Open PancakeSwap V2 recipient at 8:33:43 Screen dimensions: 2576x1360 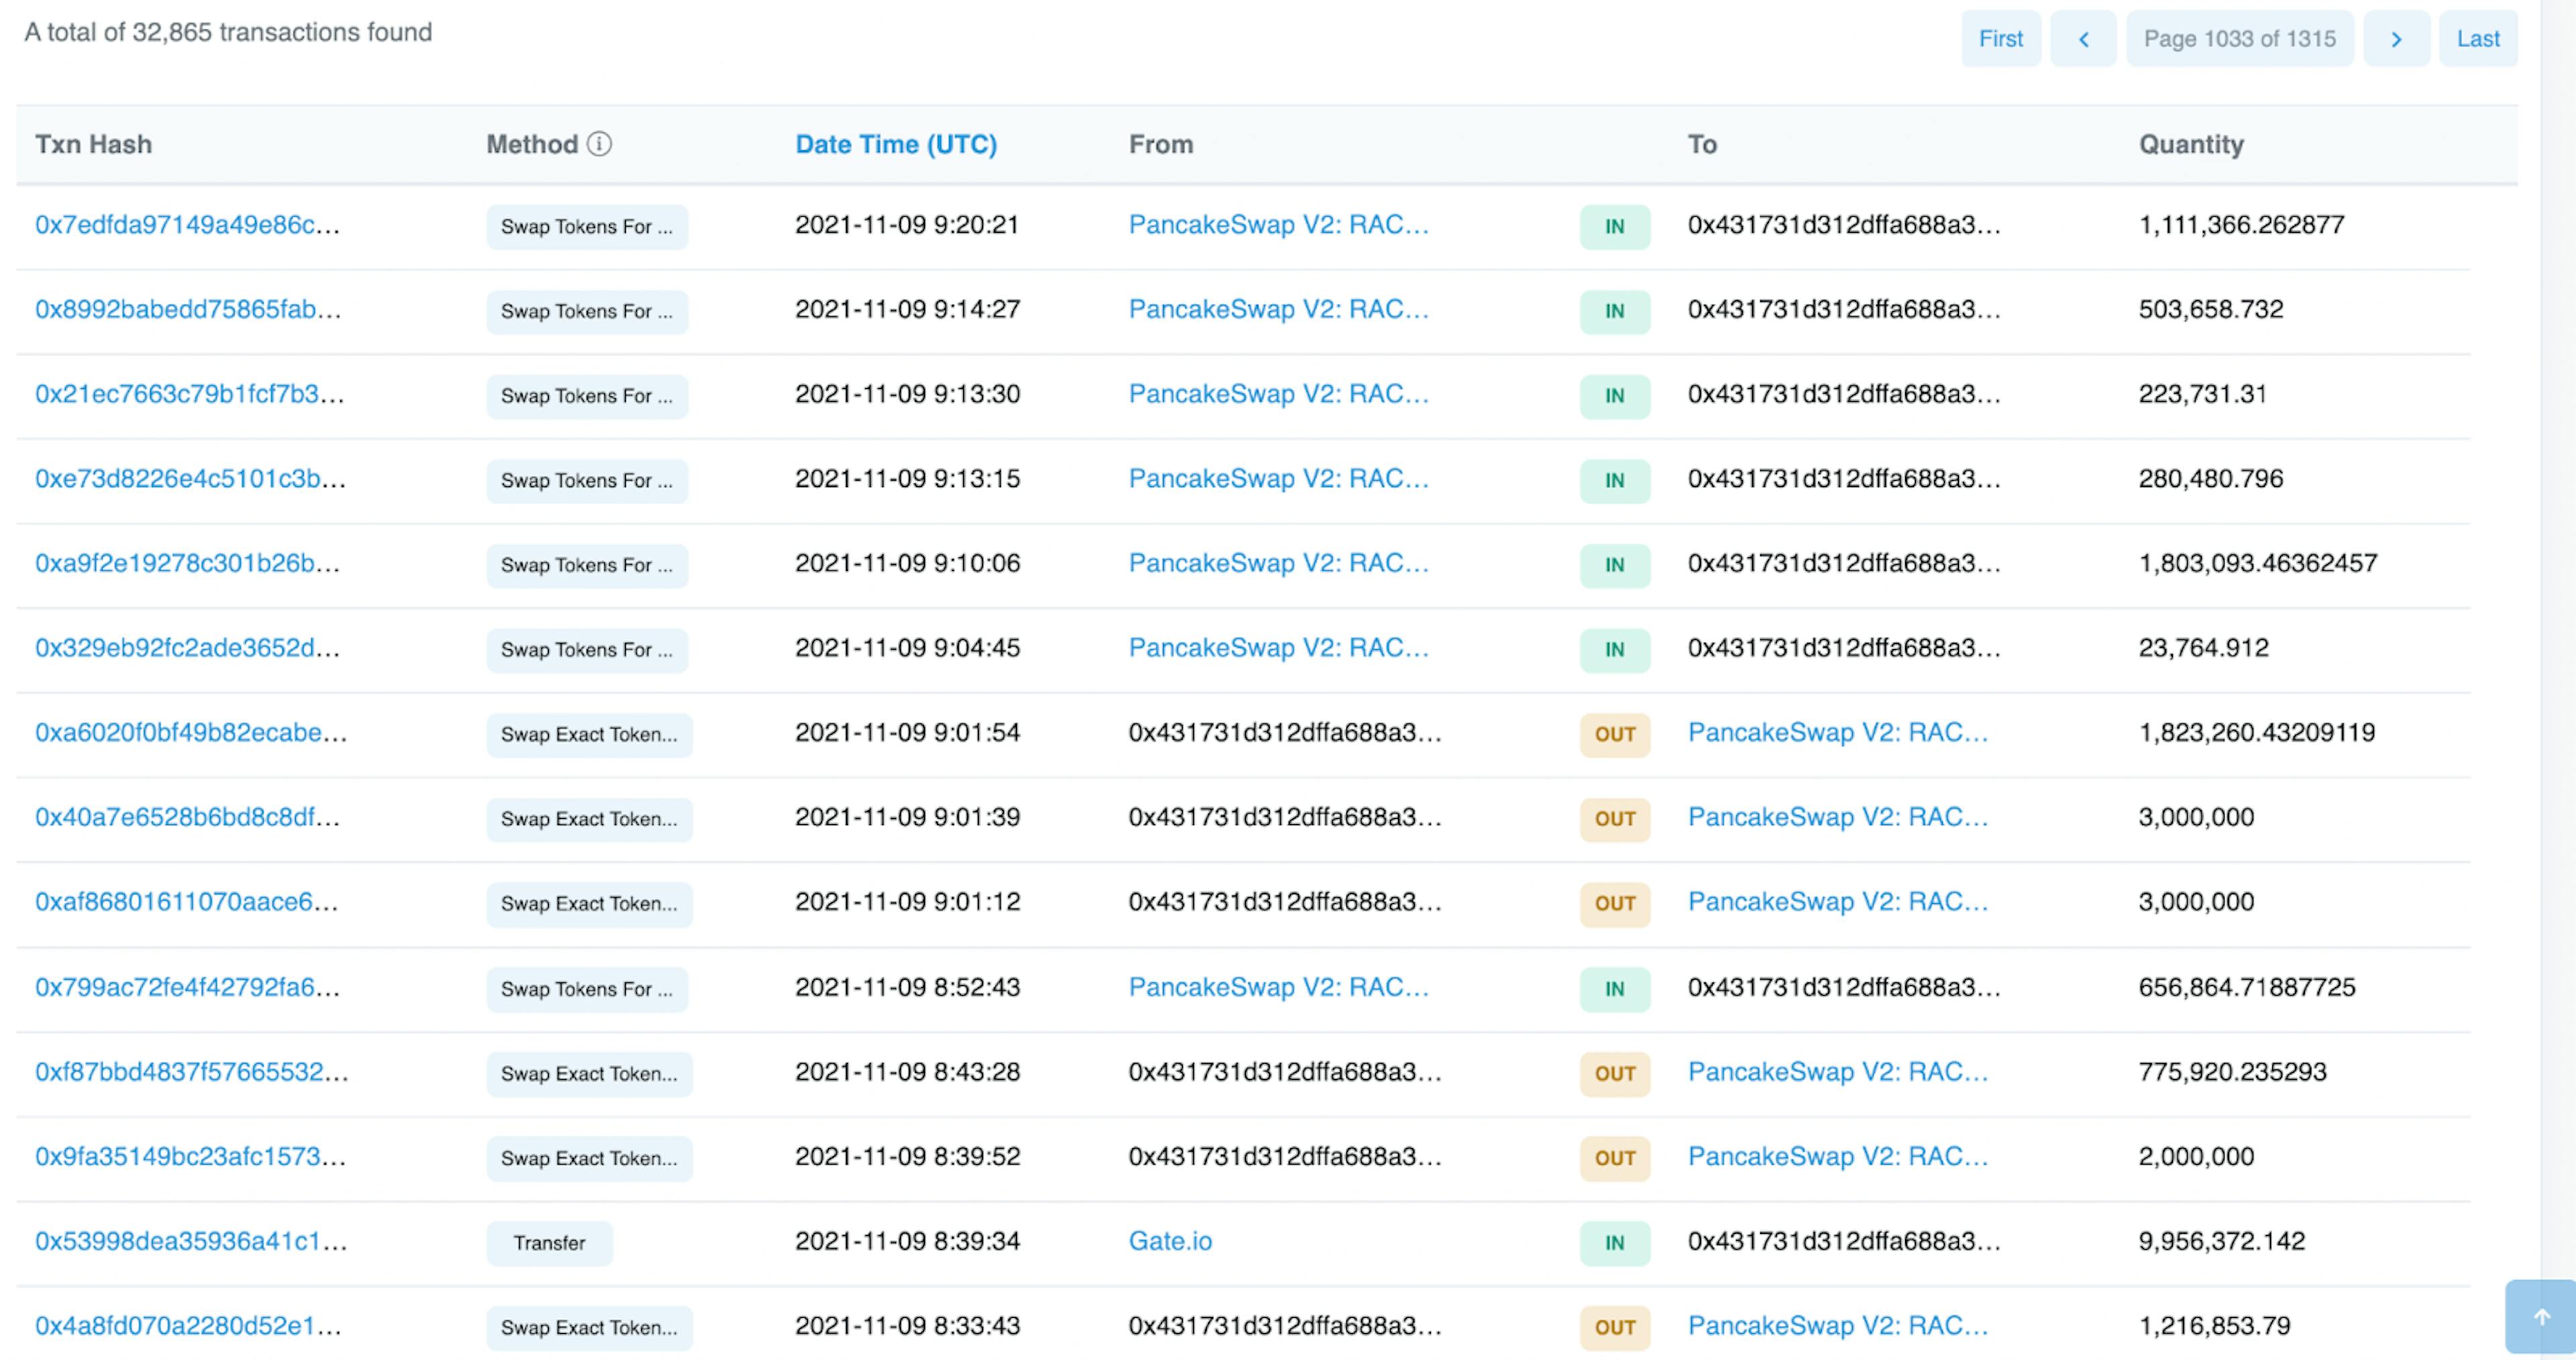click(x=1838, y=1326)
